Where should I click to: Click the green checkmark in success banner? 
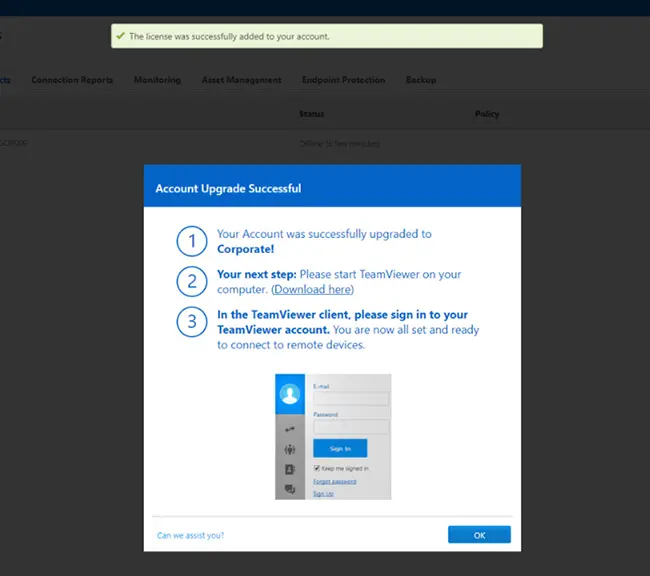[x=120, y=36]
